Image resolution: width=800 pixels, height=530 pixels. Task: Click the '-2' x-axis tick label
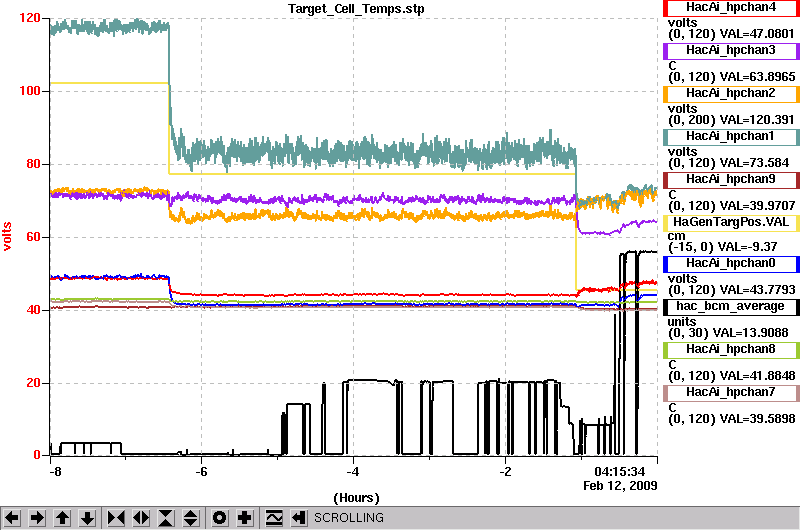click(505, 472)
